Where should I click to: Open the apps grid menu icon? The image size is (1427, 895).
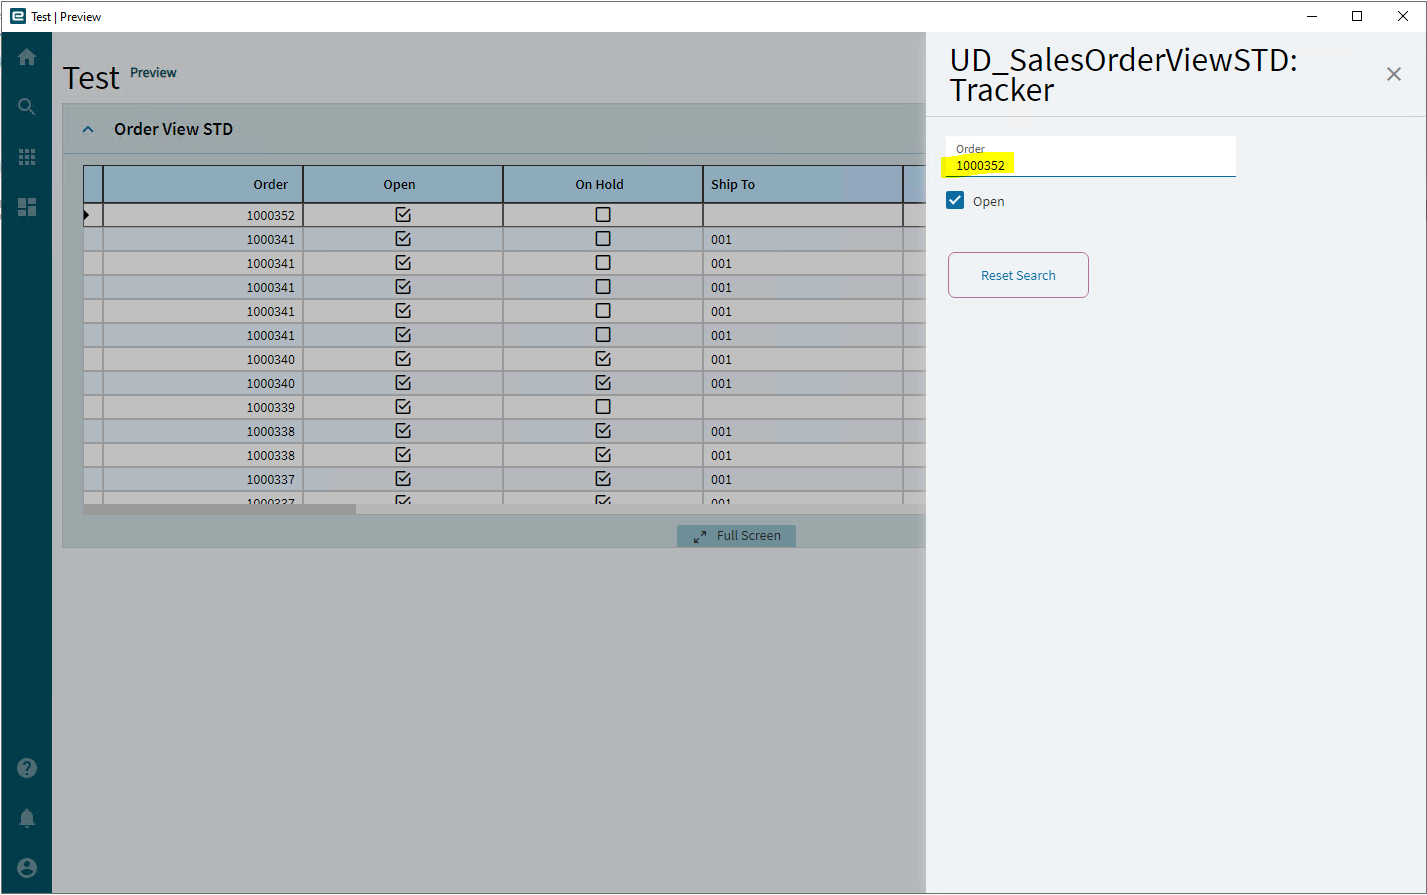[27, 157]
